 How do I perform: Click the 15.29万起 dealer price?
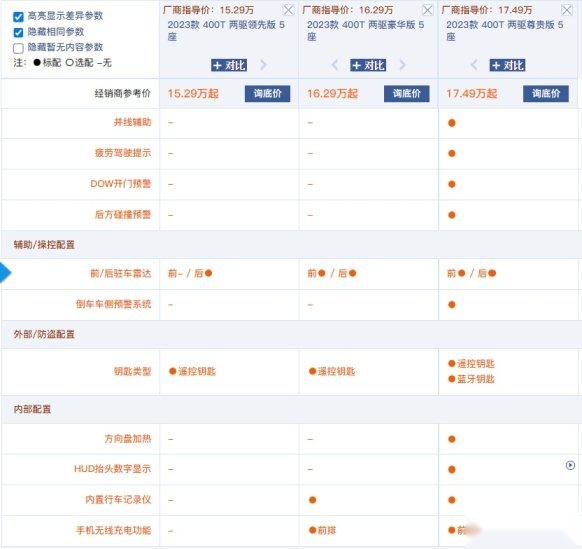click(x=193, y=94)
